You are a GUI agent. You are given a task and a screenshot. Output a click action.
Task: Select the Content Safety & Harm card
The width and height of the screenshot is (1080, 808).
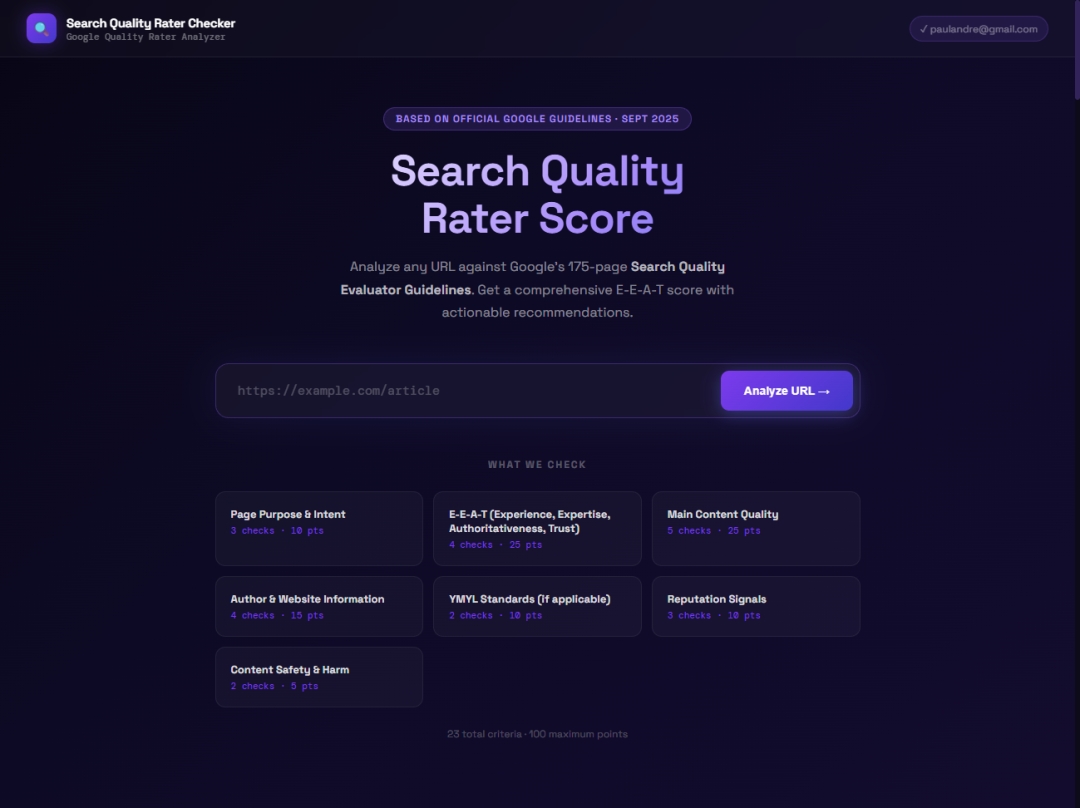coord(318,677)
